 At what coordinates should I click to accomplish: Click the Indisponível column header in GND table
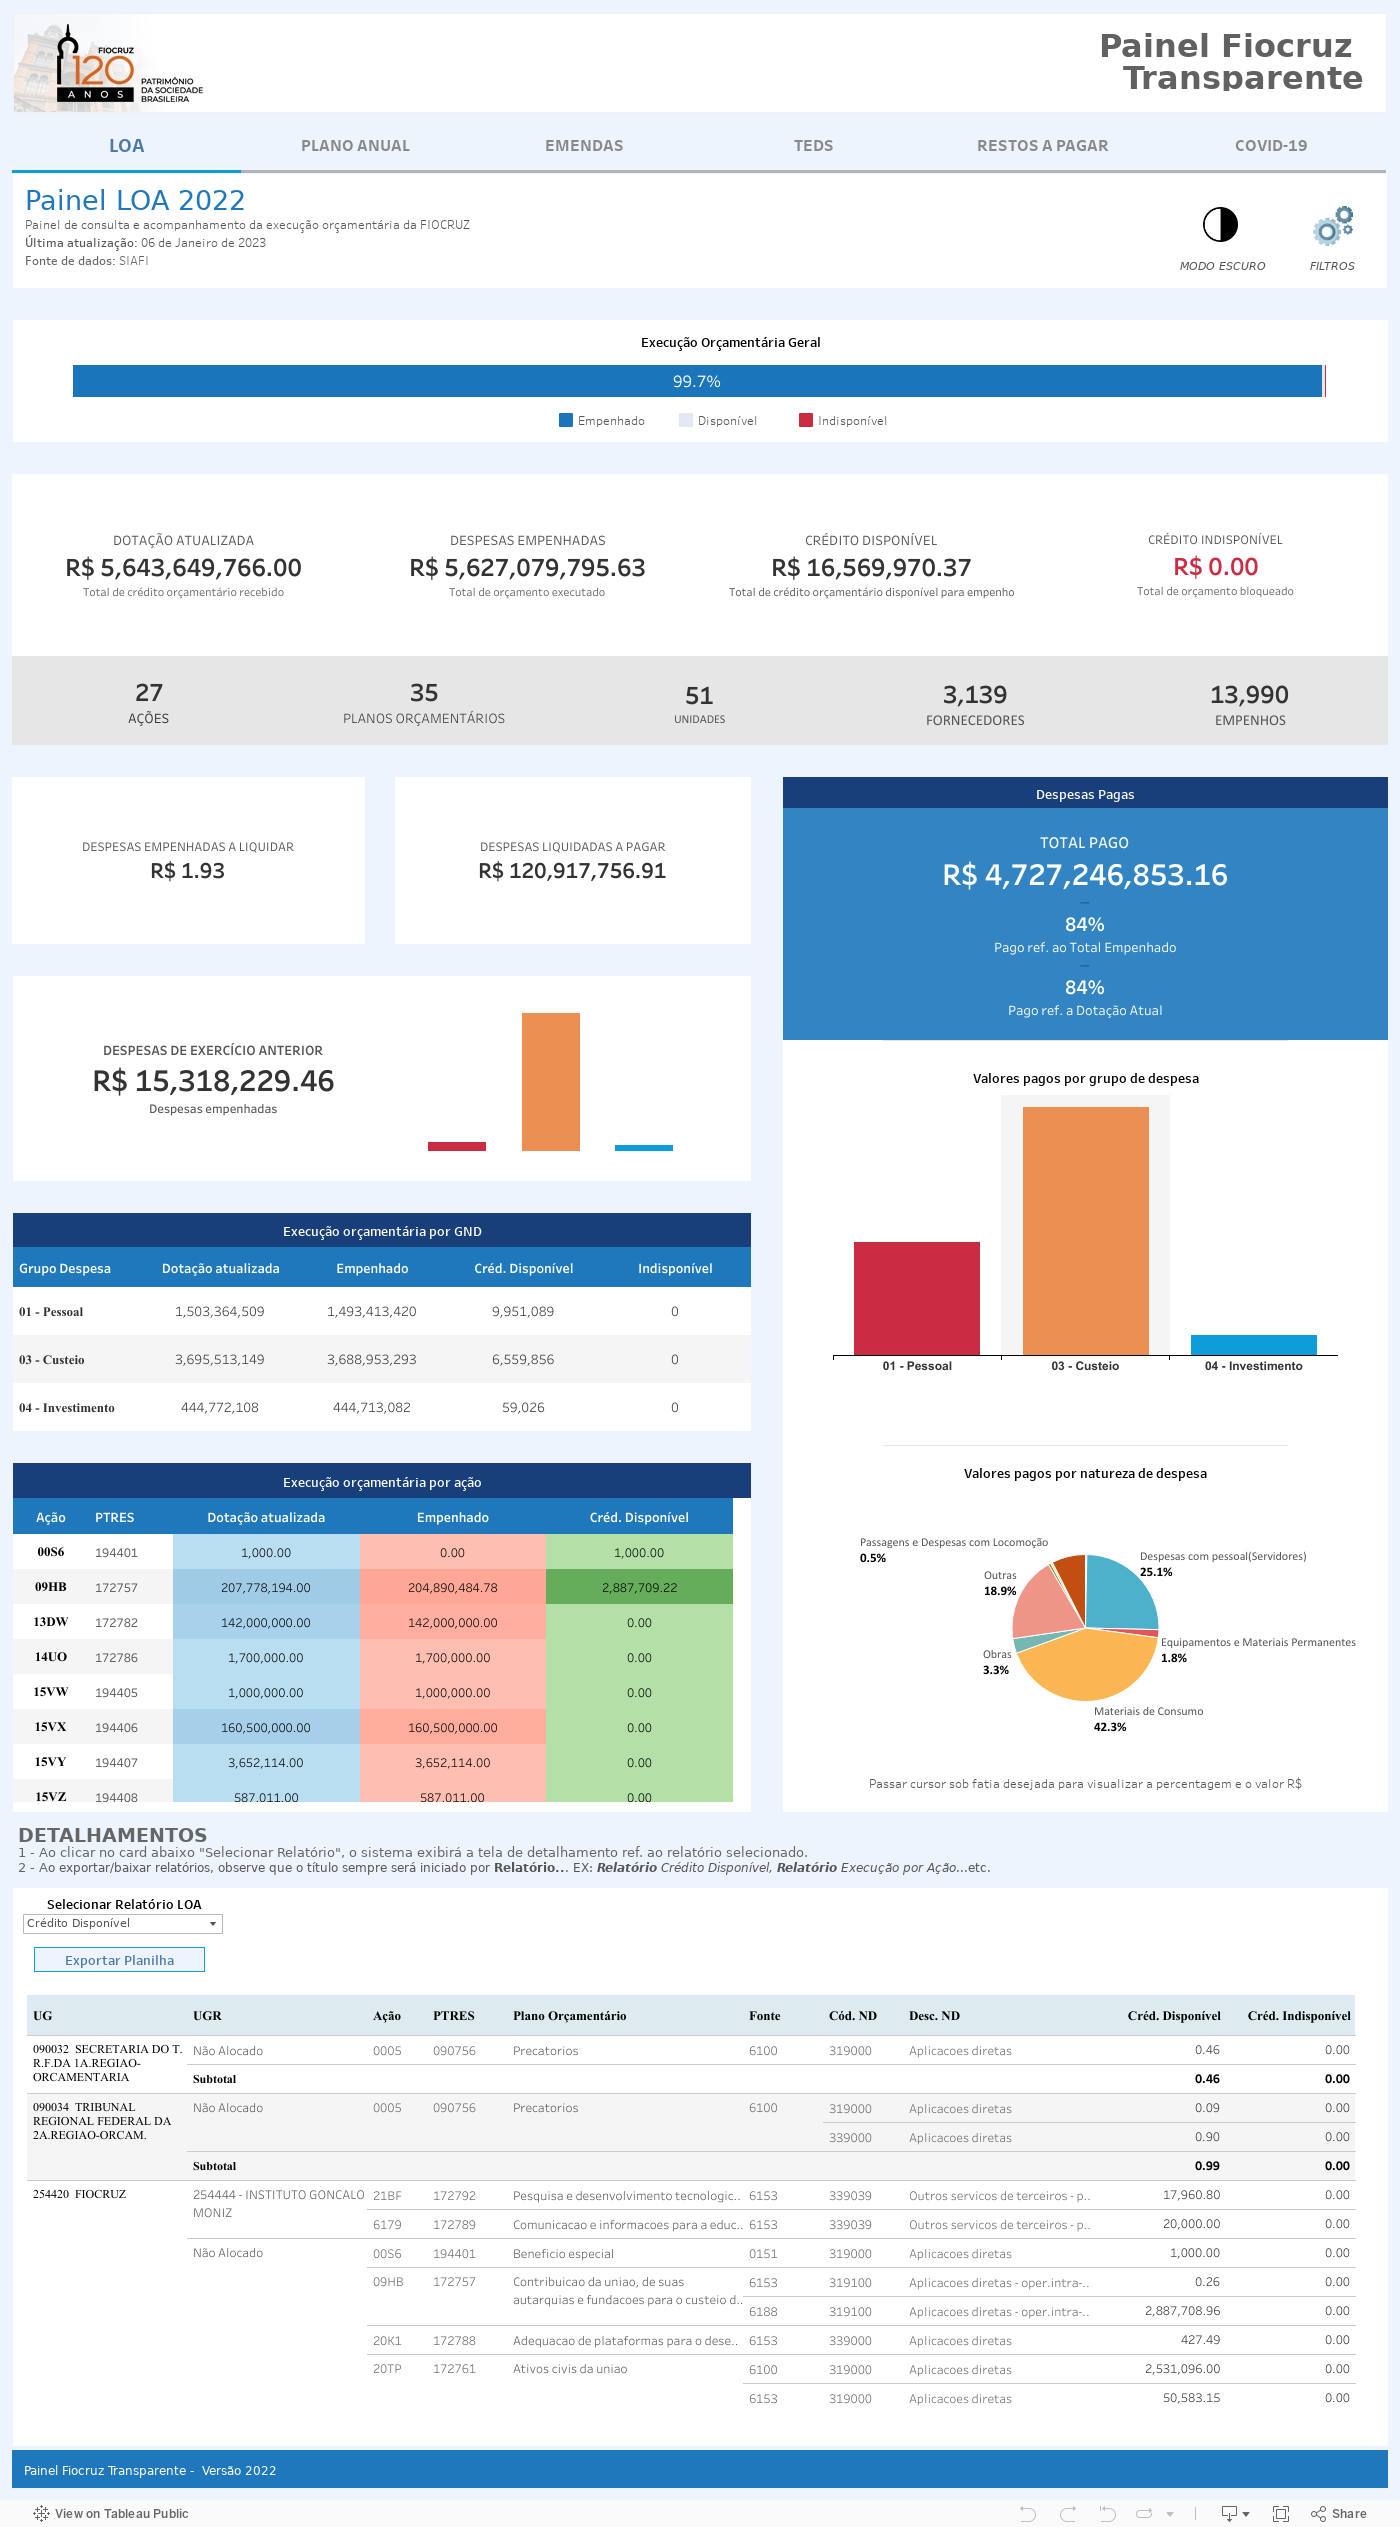pyautogui.click(x=675, y=1268)
